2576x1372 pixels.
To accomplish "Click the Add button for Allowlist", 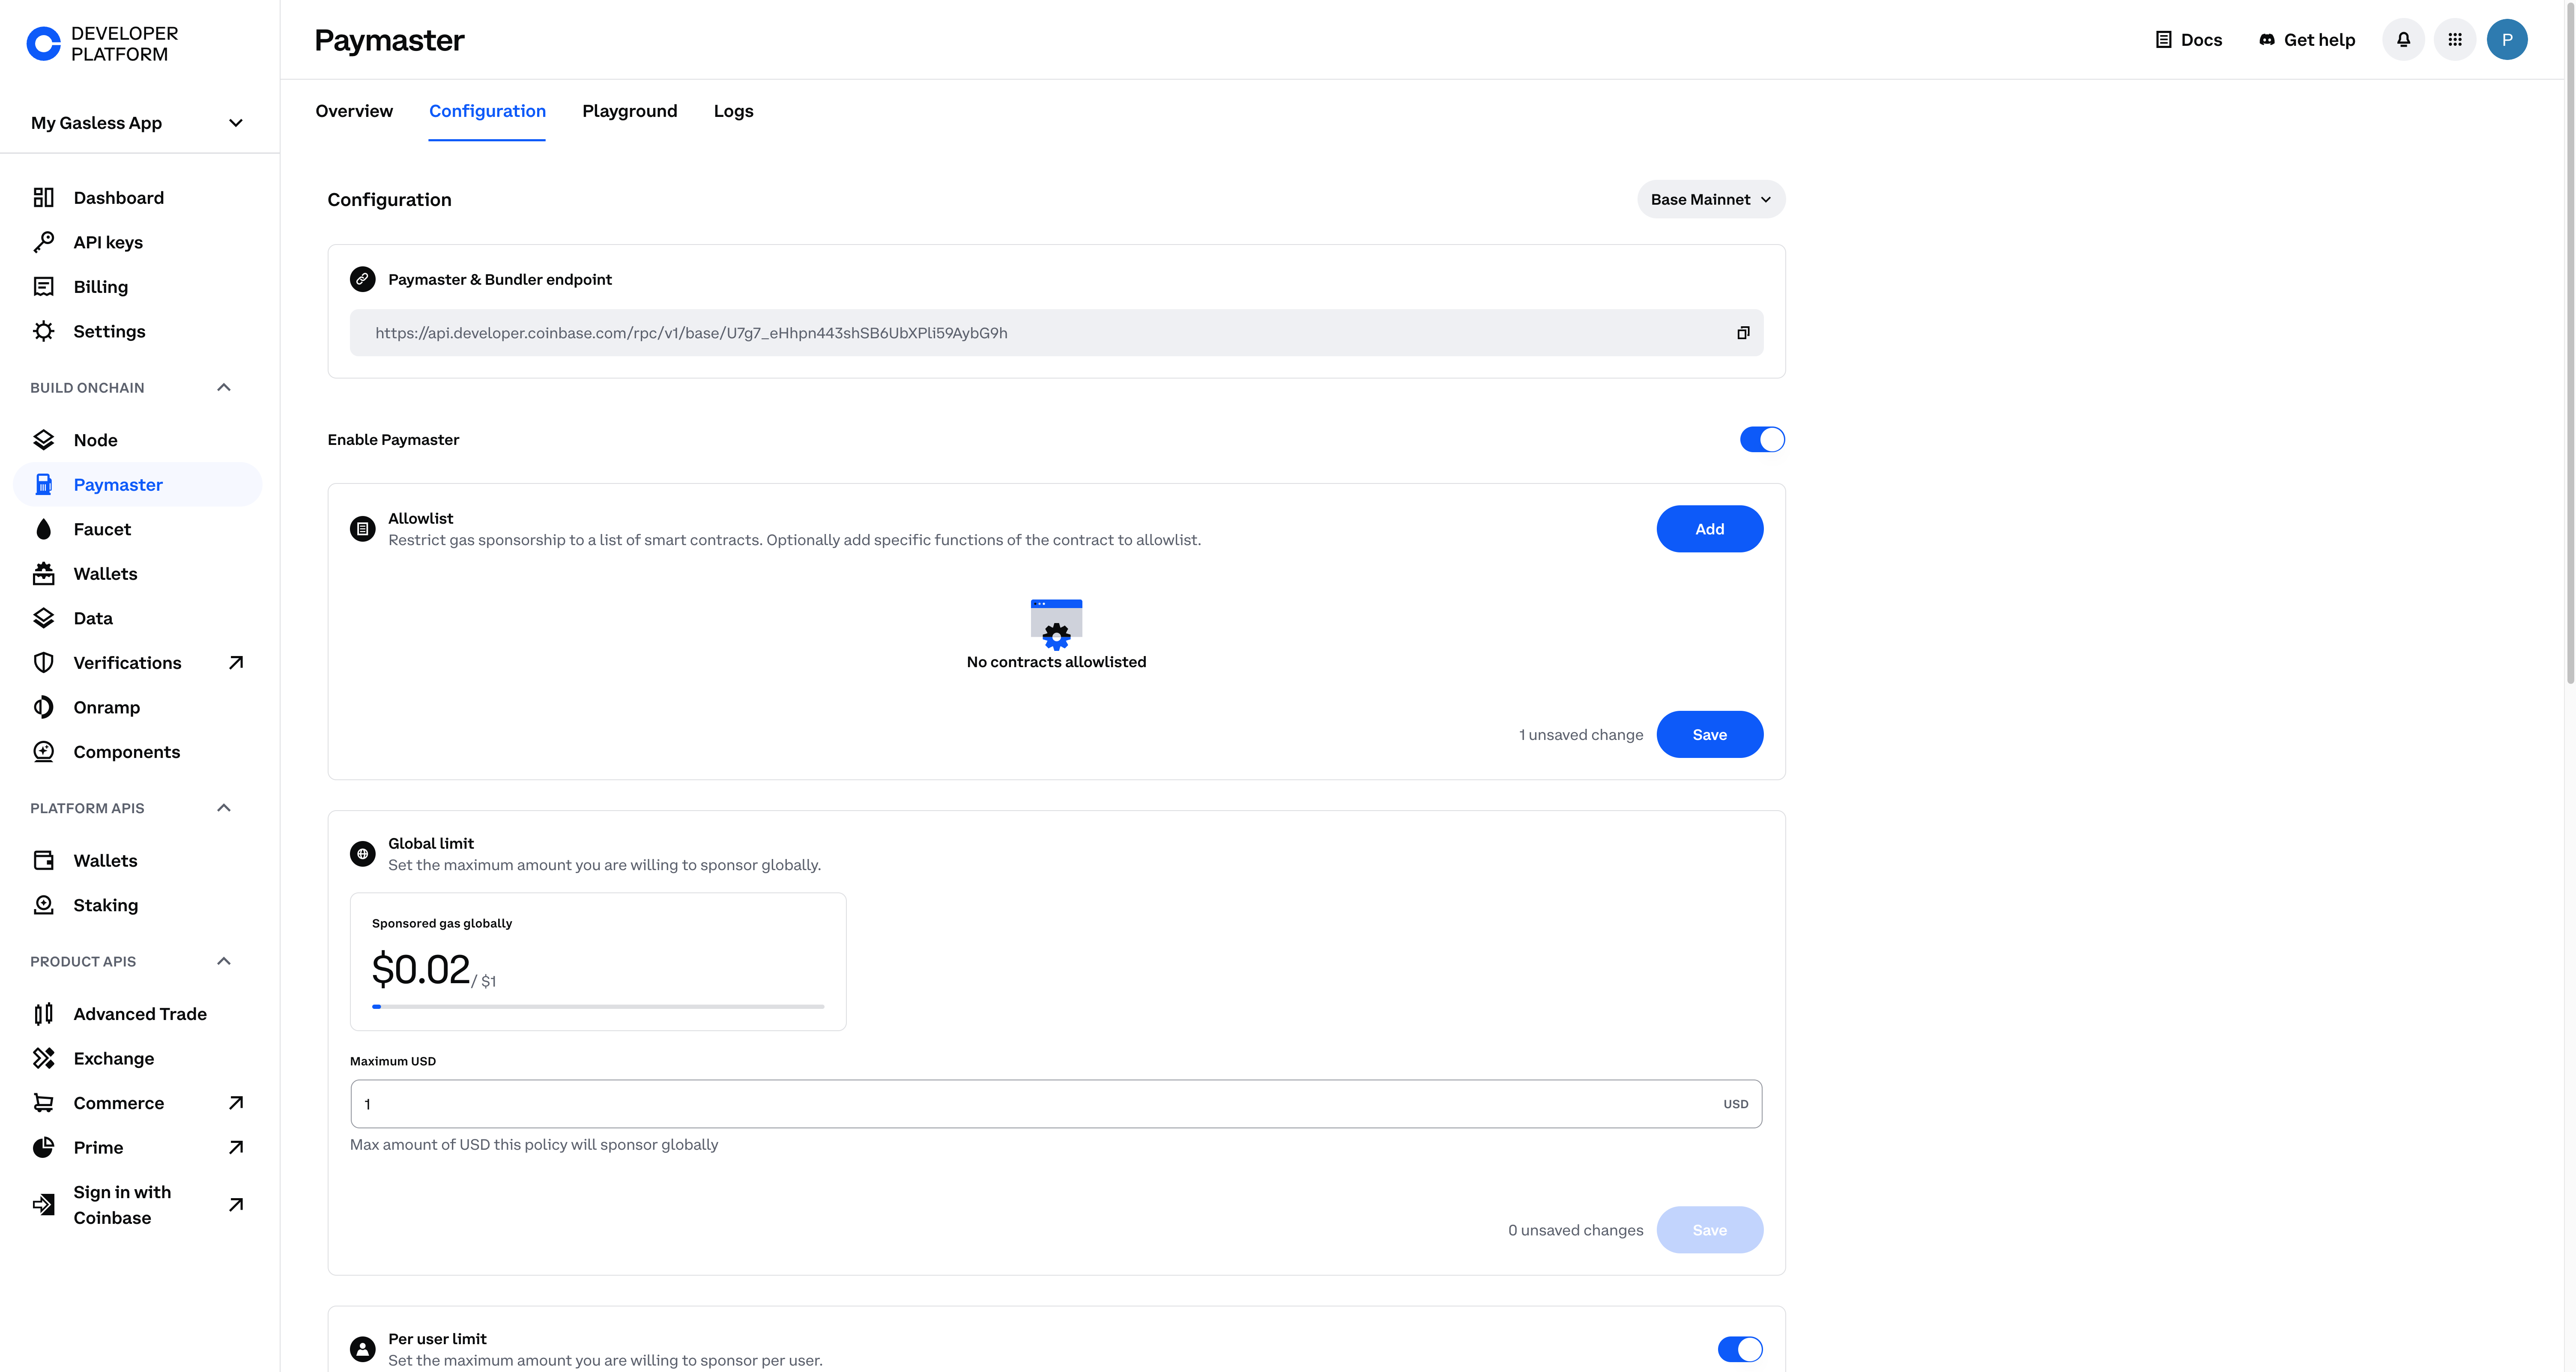I will click(1709, 528).
